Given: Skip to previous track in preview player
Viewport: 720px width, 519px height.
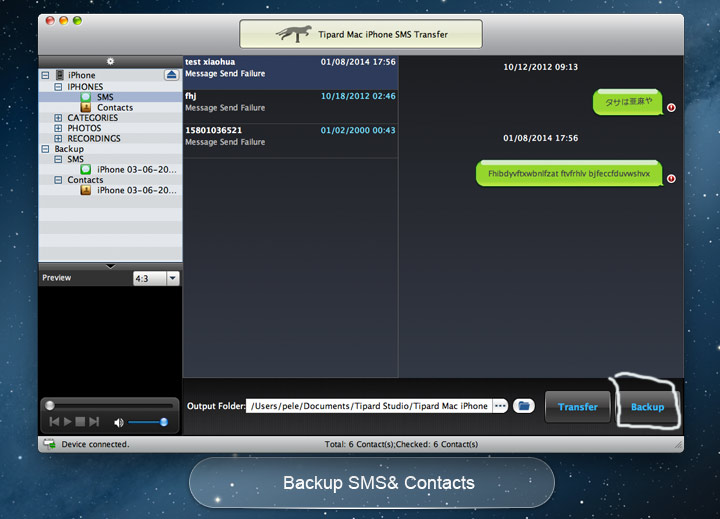Looking at the screenshot, I should coord(54,422).
